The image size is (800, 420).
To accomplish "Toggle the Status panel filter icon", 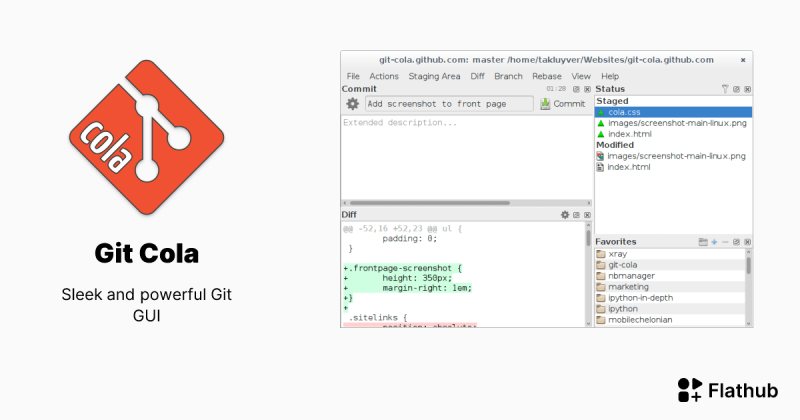I will click(x=725, y=89).
